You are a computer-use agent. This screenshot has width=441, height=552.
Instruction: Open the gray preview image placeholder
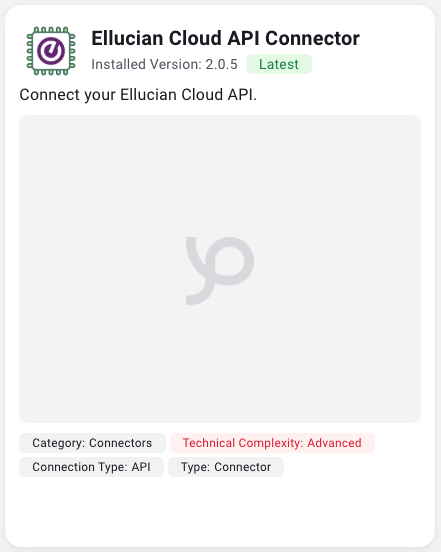[x=220, y=269]
